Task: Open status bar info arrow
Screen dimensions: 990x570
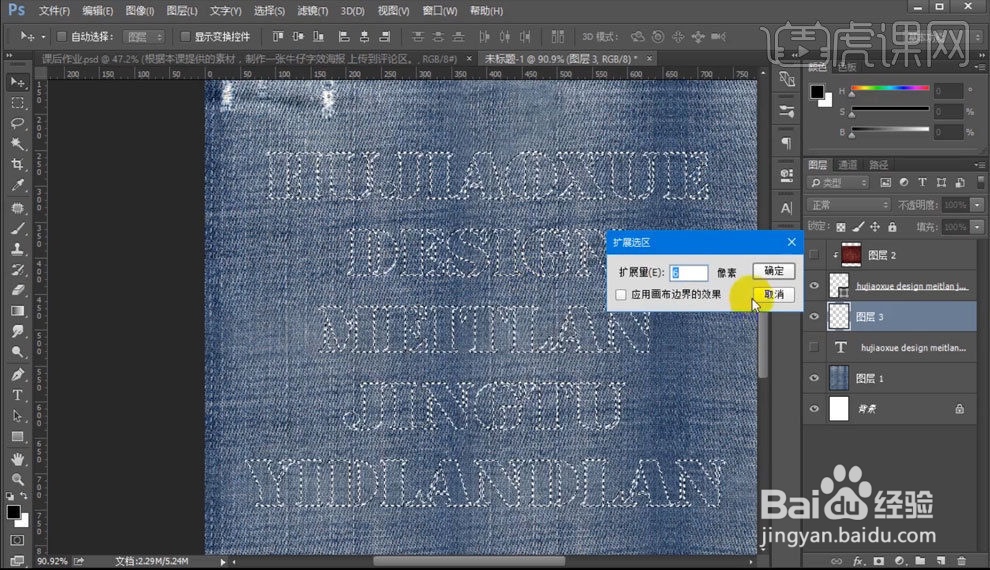Action: (222, 561)
